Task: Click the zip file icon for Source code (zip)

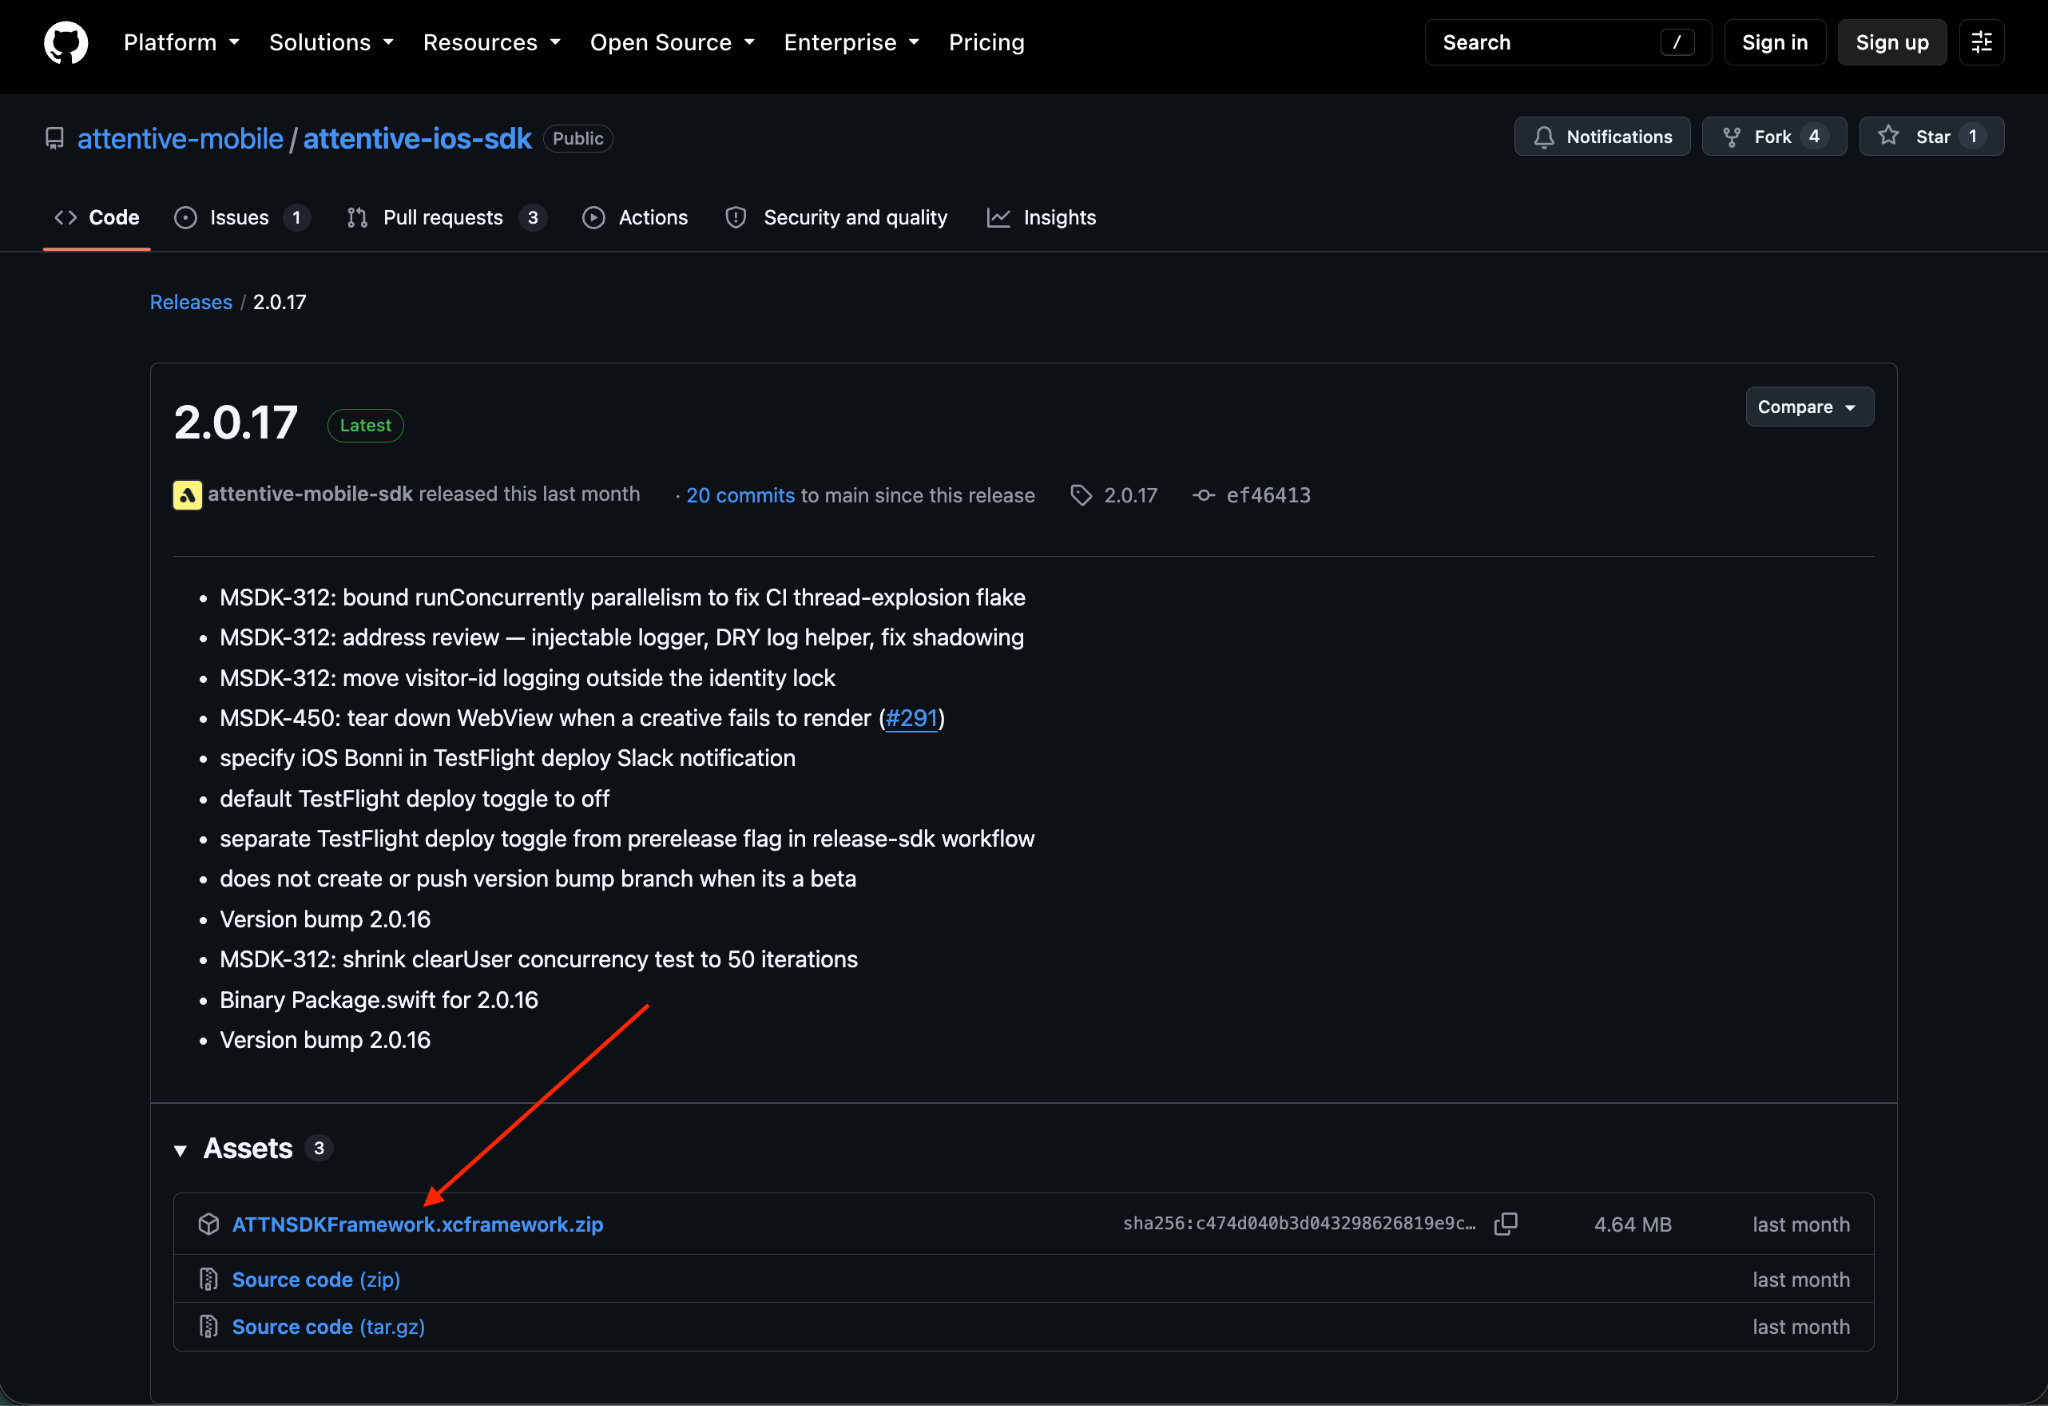Action: [208, 1279]
